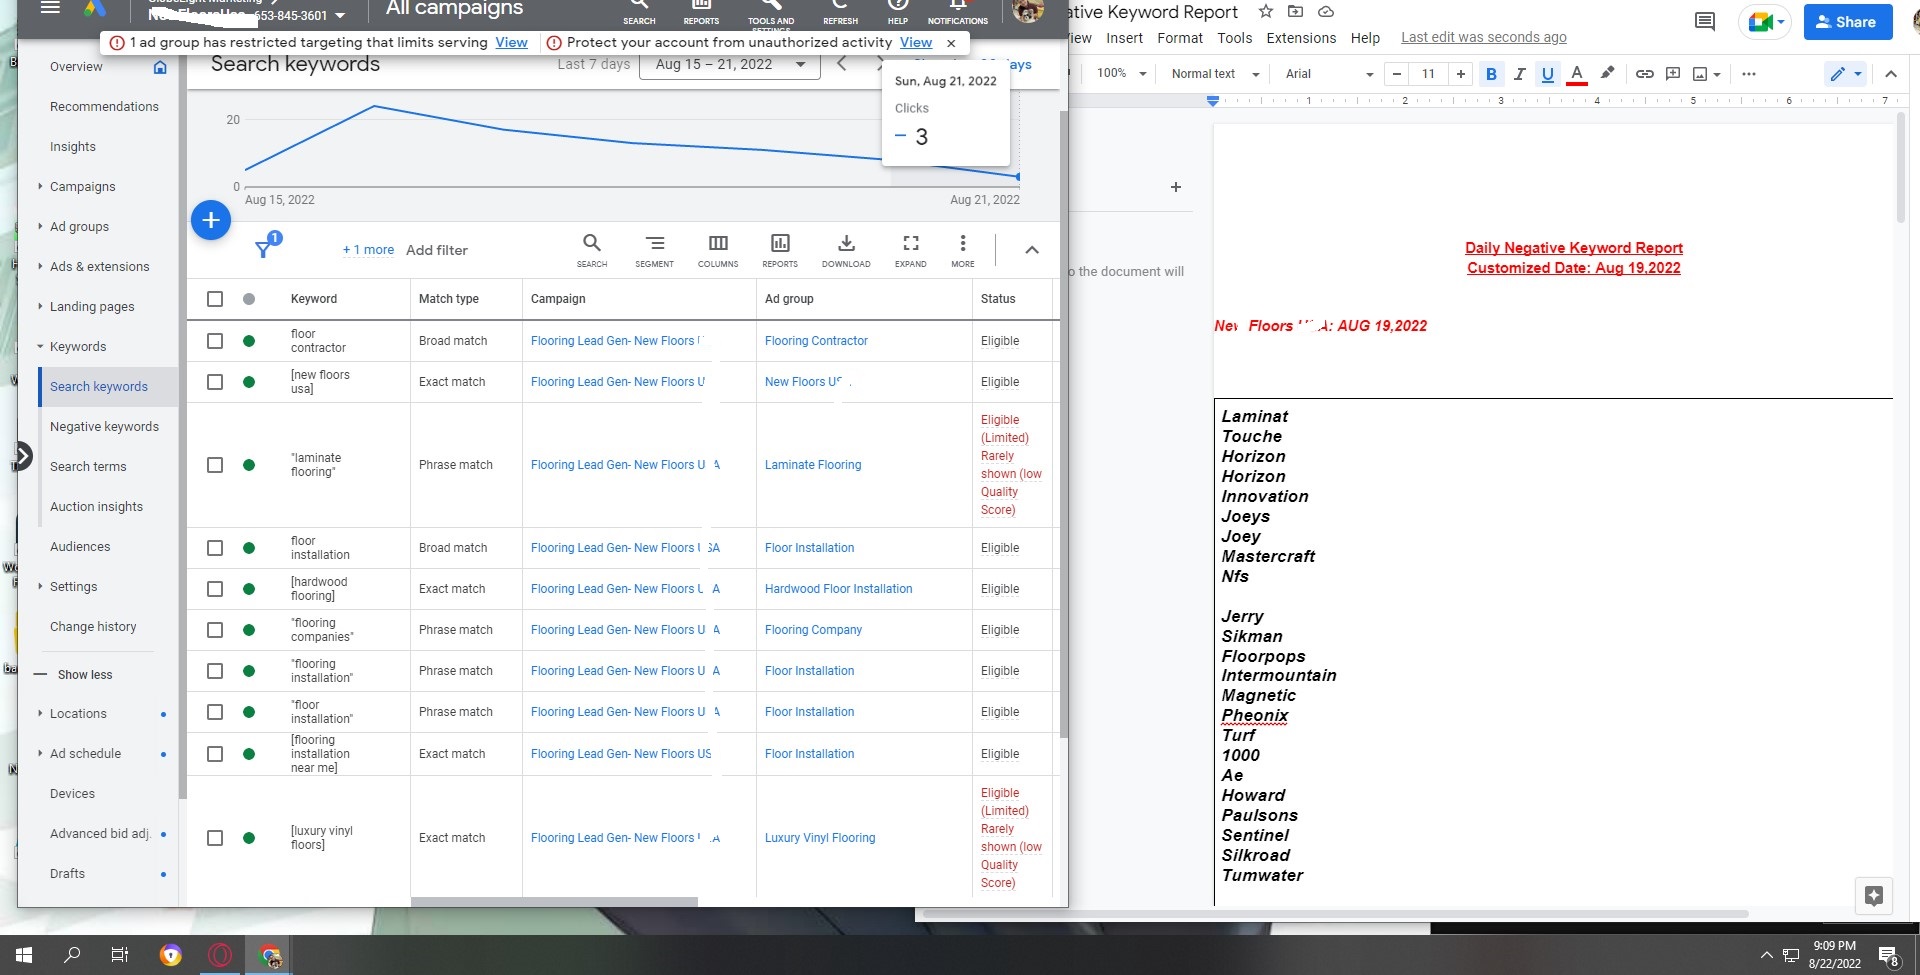Open the zoom 100% dropdown in Docs
The image size is (1920, 975).
(1121, 74)
